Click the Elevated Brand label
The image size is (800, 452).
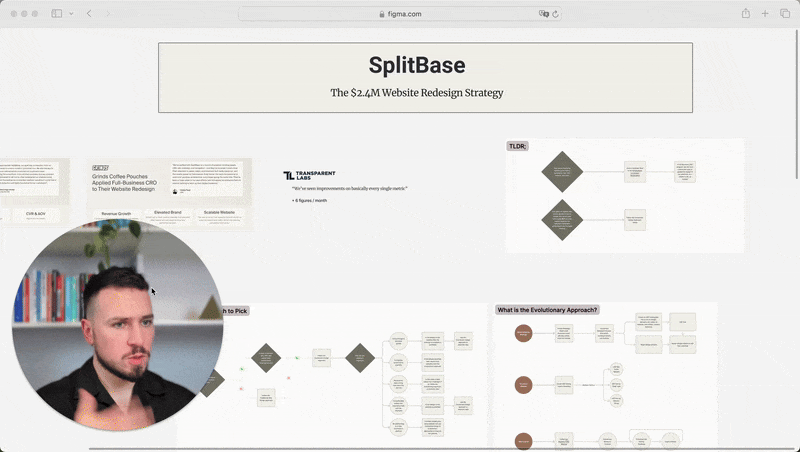tap(167, 212)
